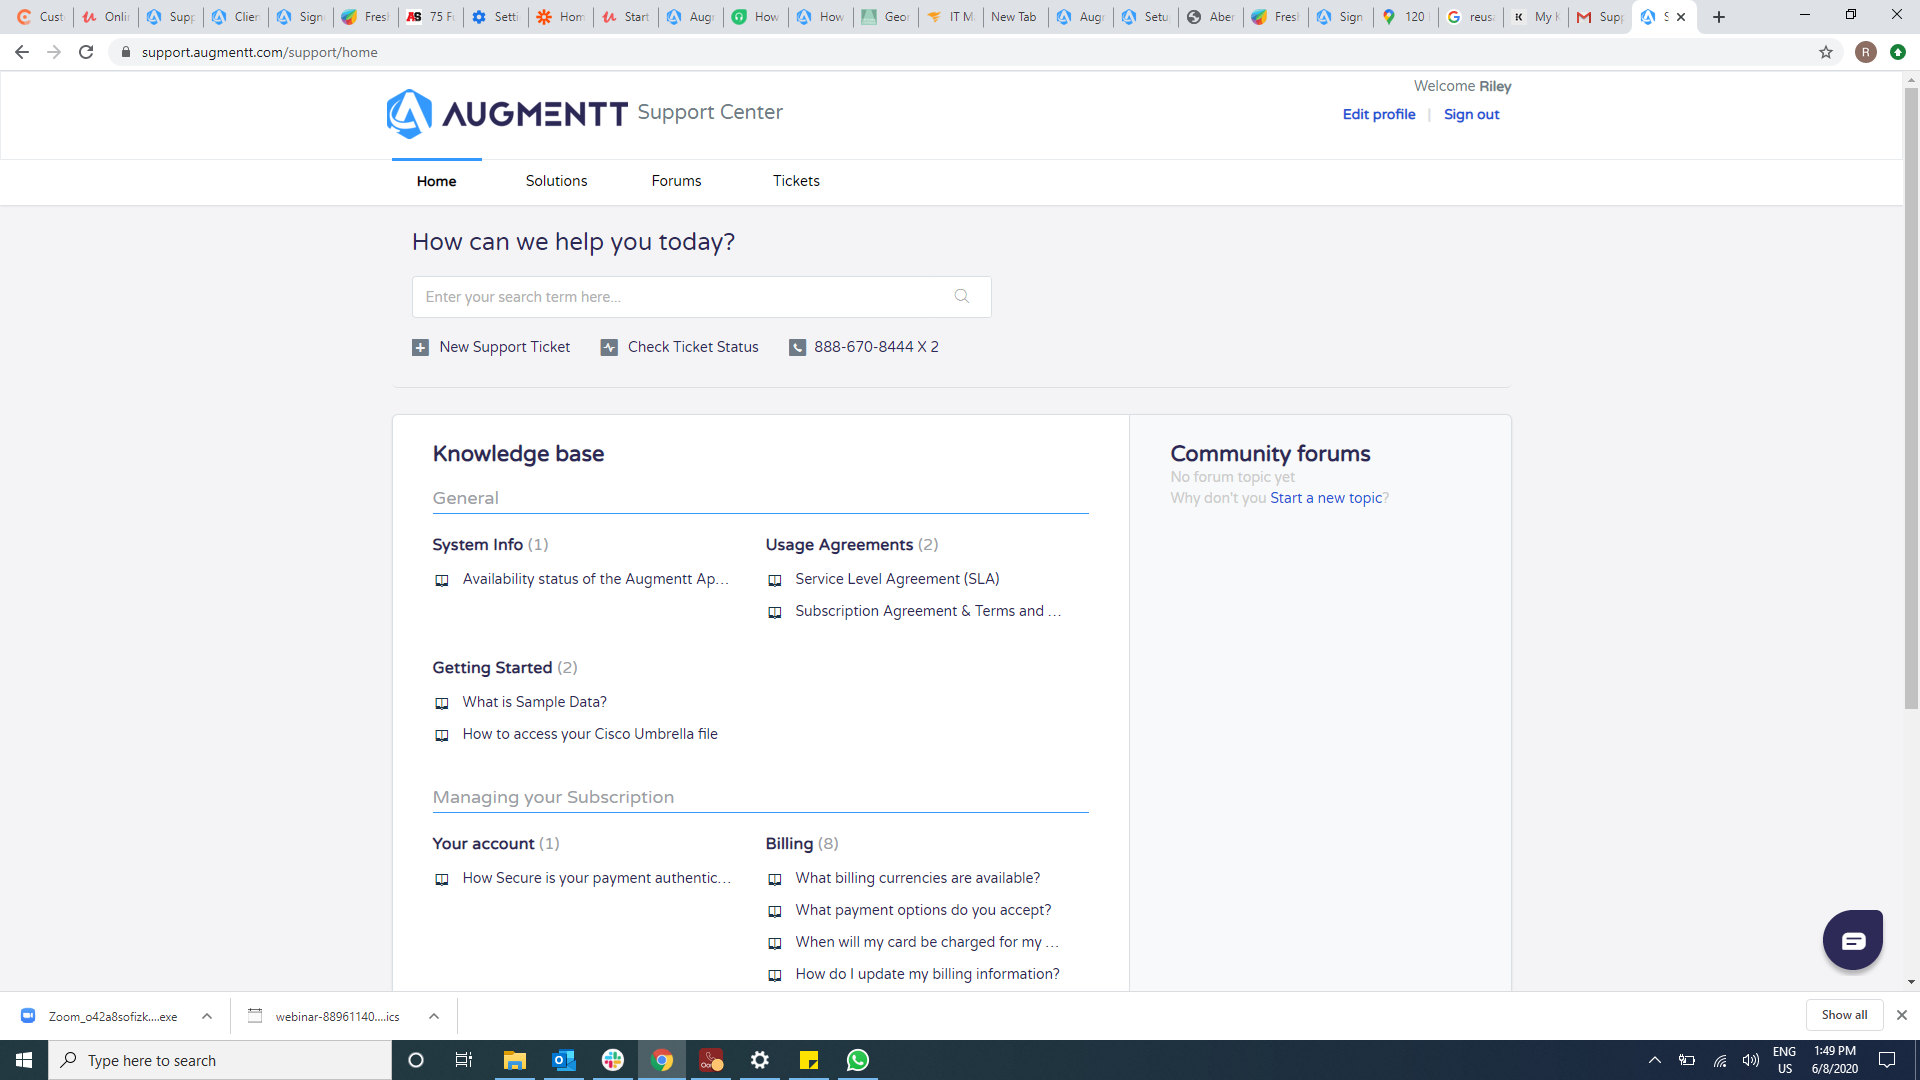1920x1080 pixels.
Task: Open Outlook from the taskbar
Action: (563, 1060)
